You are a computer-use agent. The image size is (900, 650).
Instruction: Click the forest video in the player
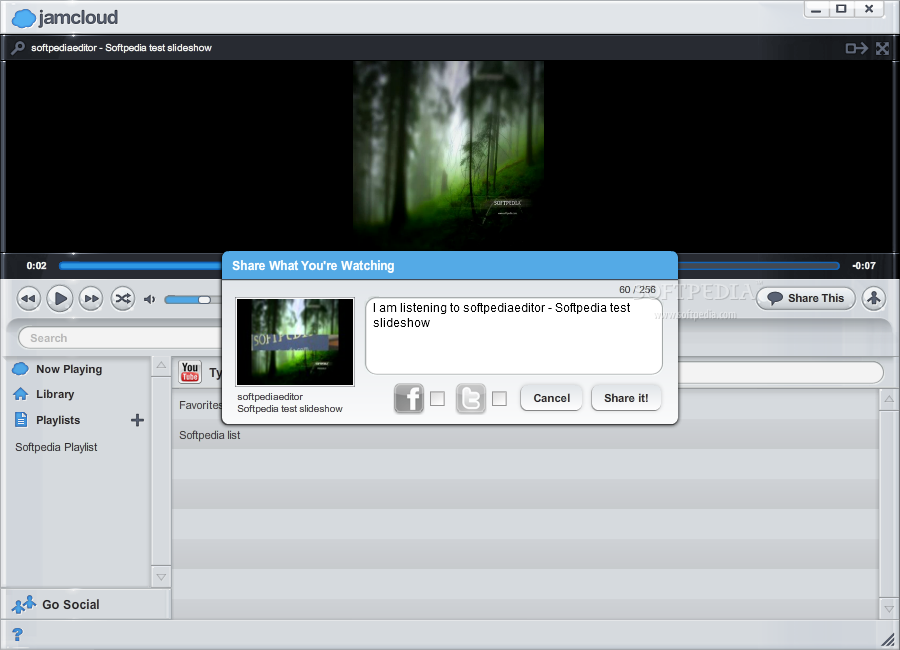448,155
